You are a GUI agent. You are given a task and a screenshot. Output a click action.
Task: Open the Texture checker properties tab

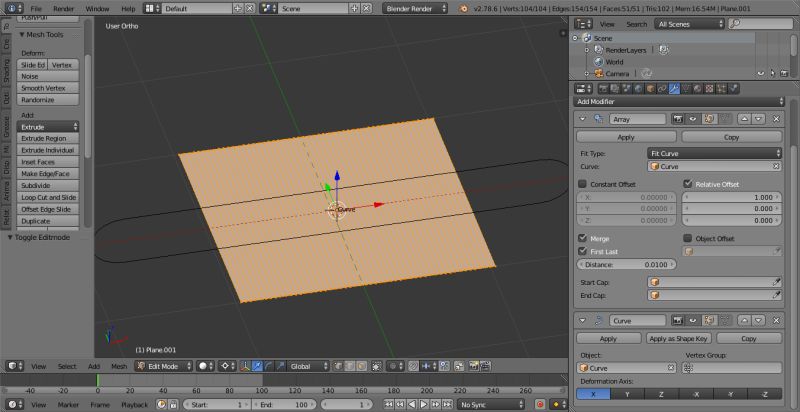(709, 88)
